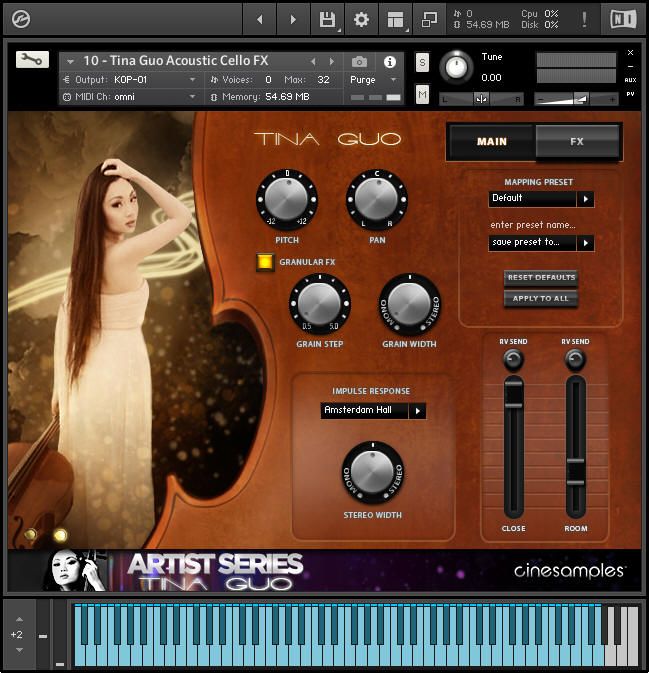Transpose keyboard octave up arrow
The height and width of the screenshot is (673, 649).
pos(19,619)
